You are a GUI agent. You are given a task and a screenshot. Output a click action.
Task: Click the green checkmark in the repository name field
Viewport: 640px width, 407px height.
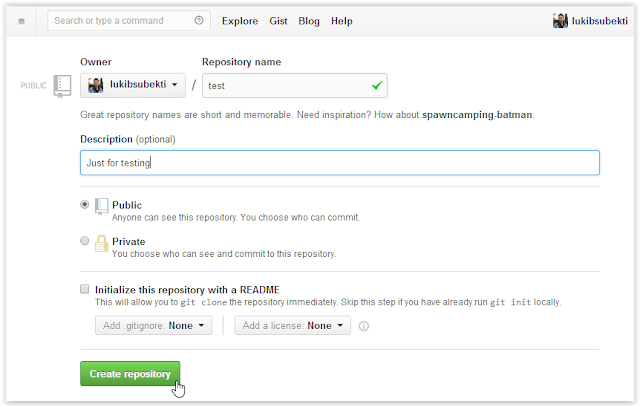tap(376, 86)
